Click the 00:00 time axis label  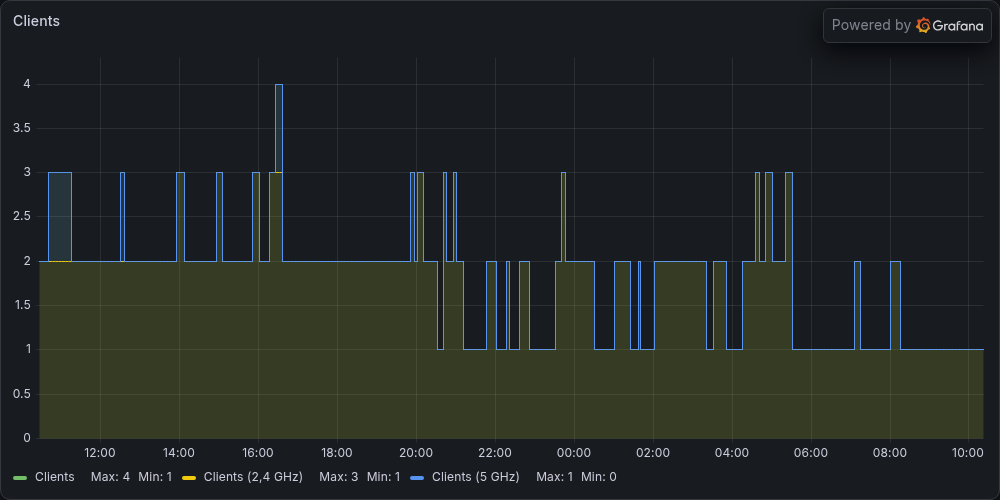point(574,453)
